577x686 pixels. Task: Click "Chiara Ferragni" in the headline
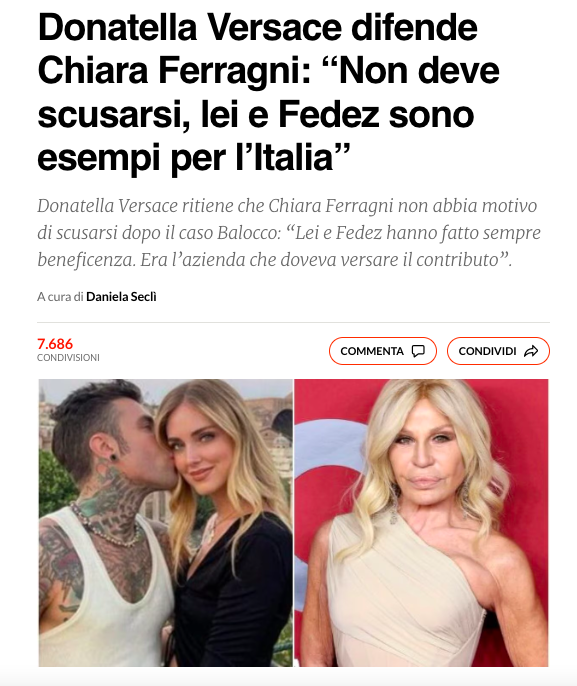[174, 70]
